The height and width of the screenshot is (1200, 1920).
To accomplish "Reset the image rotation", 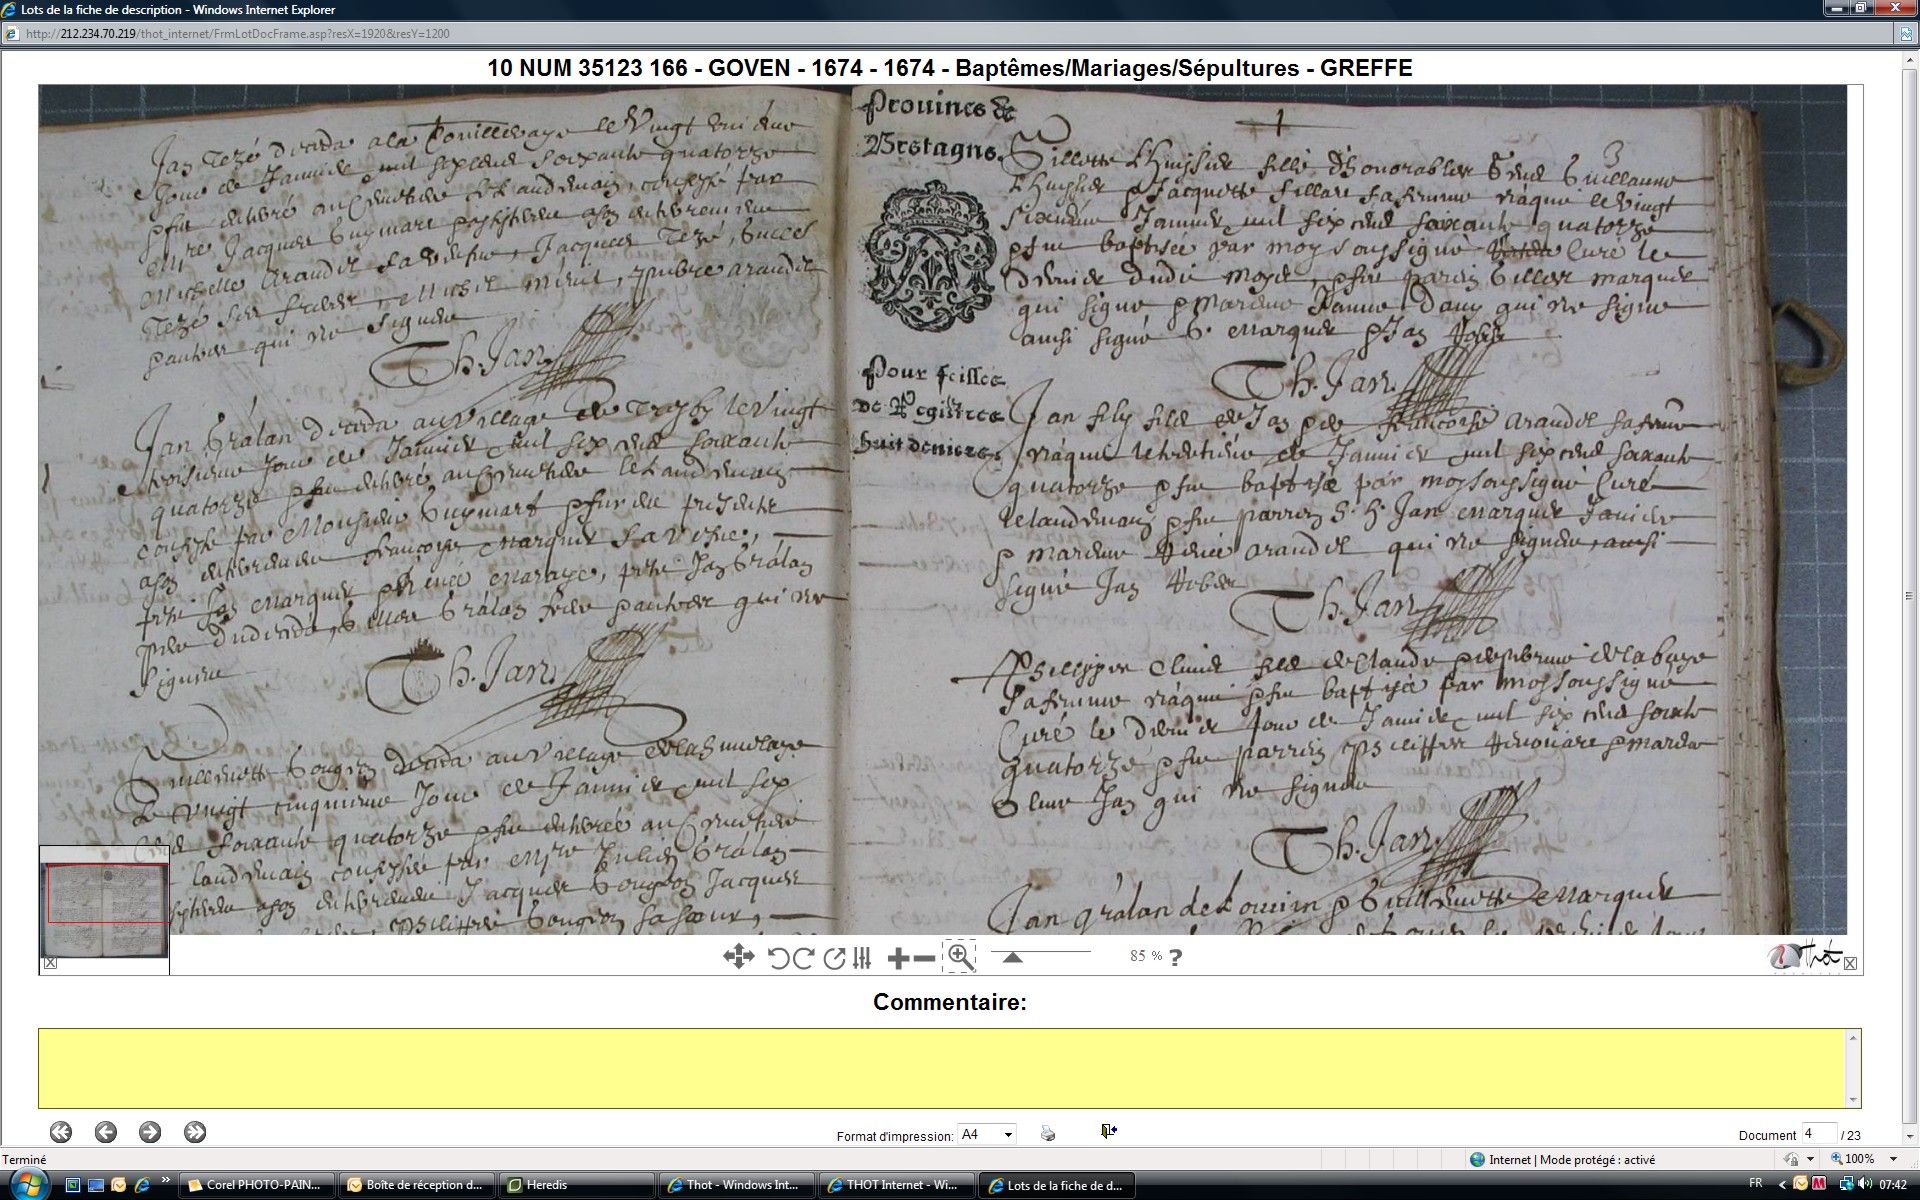I will click(834, 958).
